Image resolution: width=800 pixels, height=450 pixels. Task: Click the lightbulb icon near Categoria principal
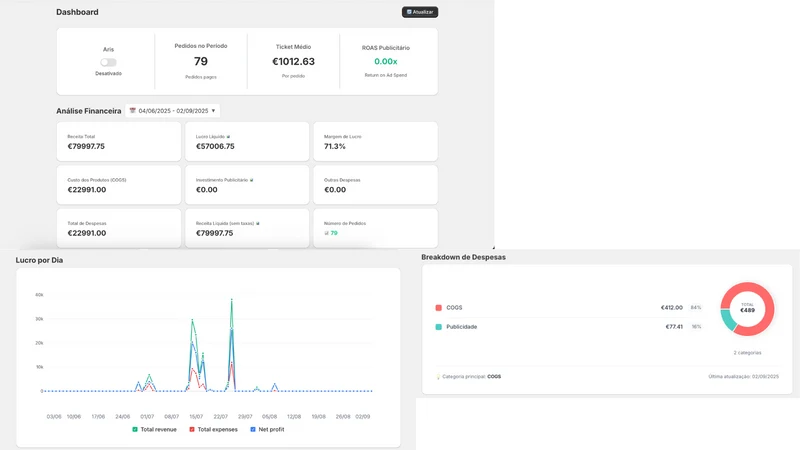[438, 377]
